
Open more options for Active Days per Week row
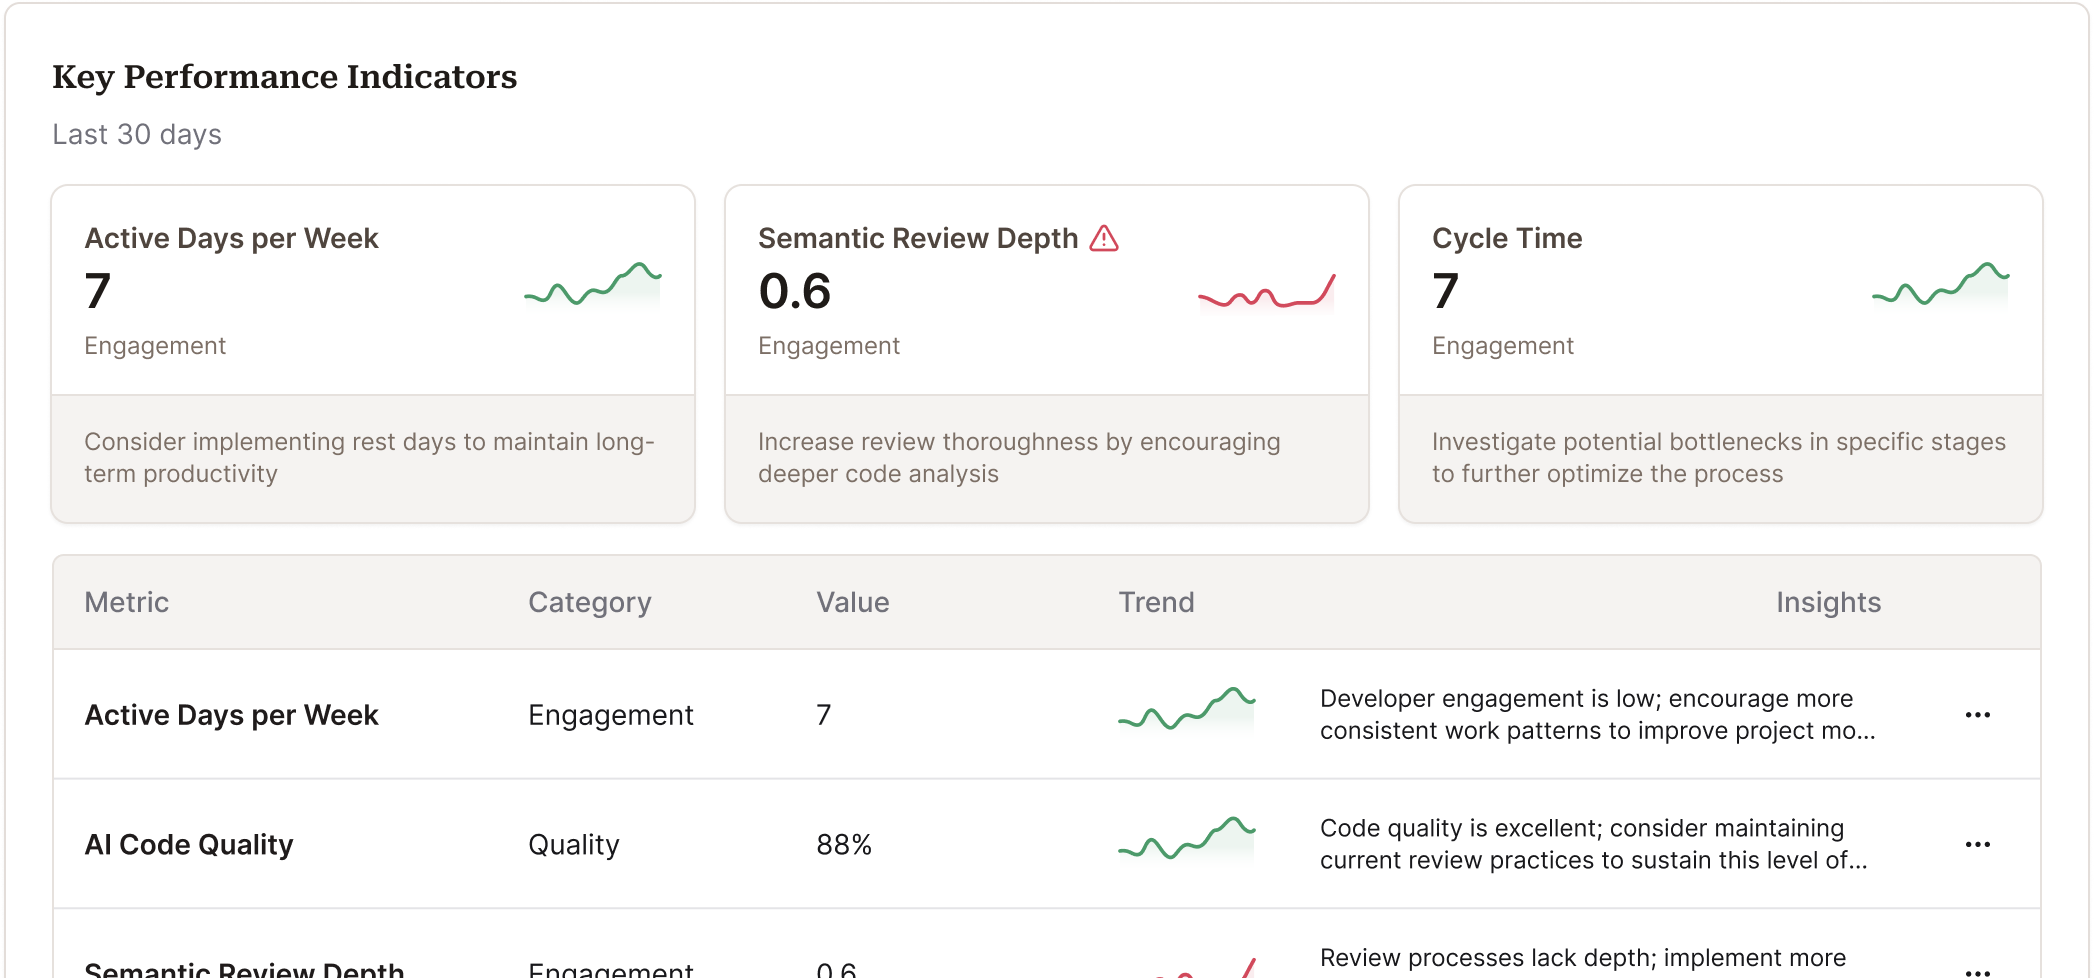click(x=1977, y=715)
